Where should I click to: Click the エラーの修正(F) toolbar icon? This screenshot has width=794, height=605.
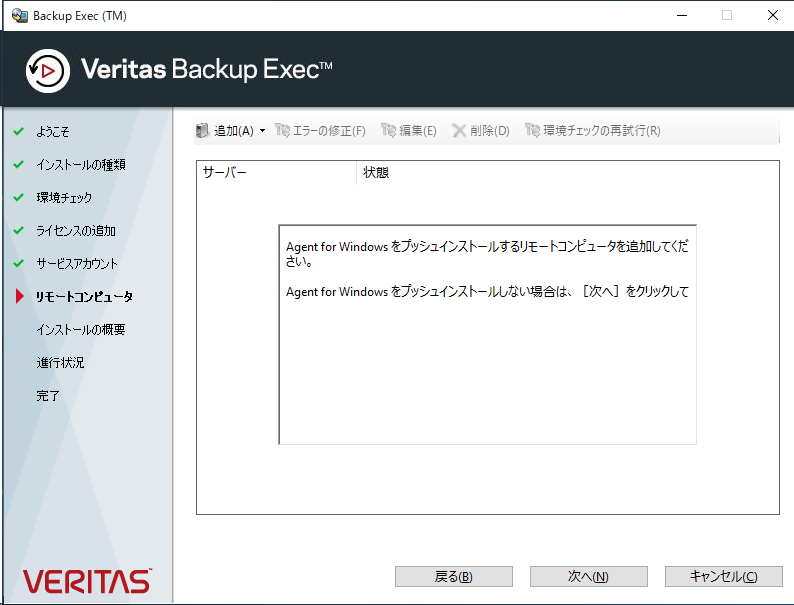coord(282,131)
